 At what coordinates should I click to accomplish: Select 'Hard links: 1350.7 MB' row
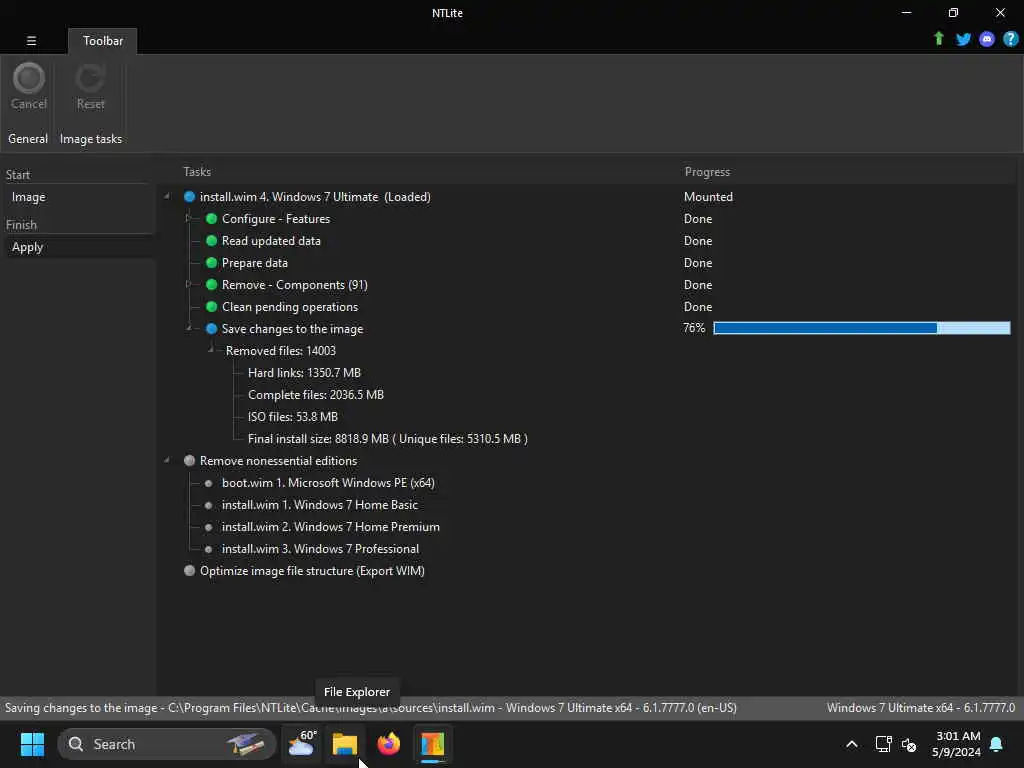304,373
